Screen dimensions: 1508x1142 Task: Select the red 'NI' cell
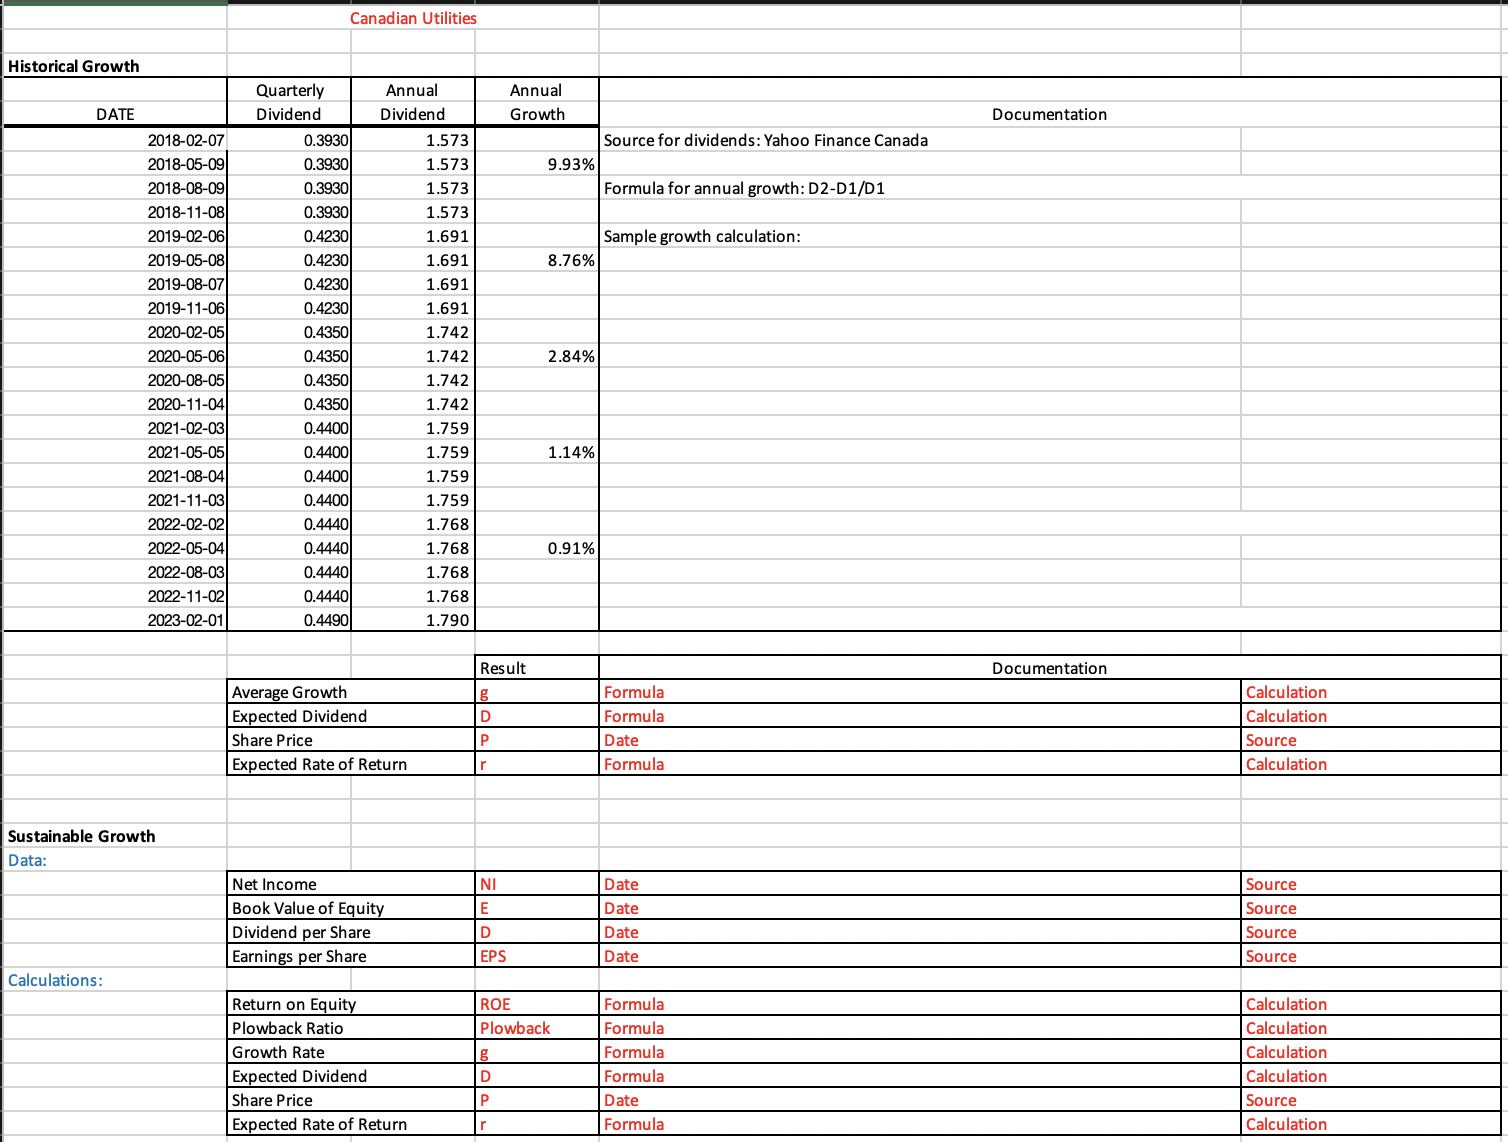click(x=537, y=884)
